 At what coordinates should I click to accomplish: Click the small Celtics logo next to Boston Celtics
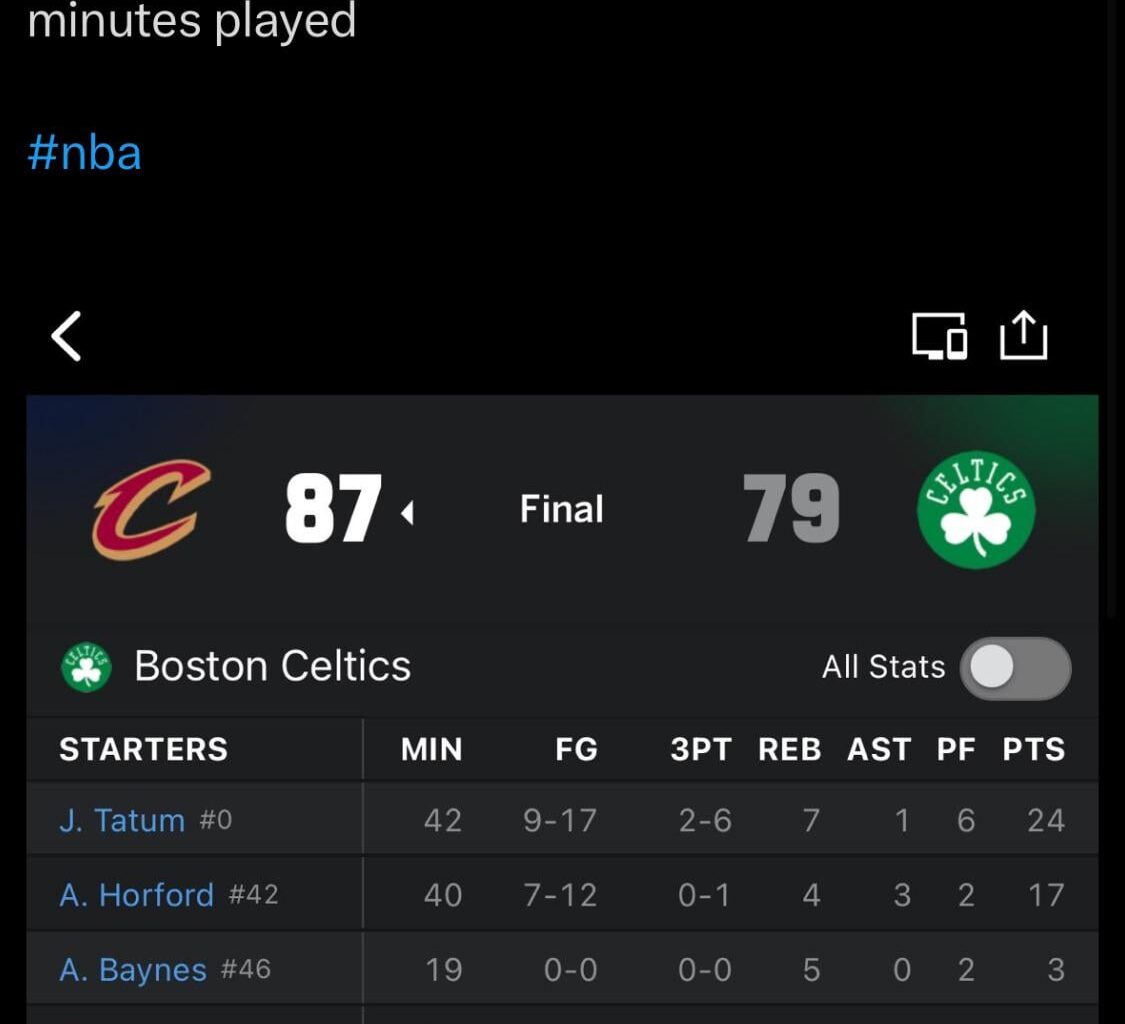click(x=88, y=665)
